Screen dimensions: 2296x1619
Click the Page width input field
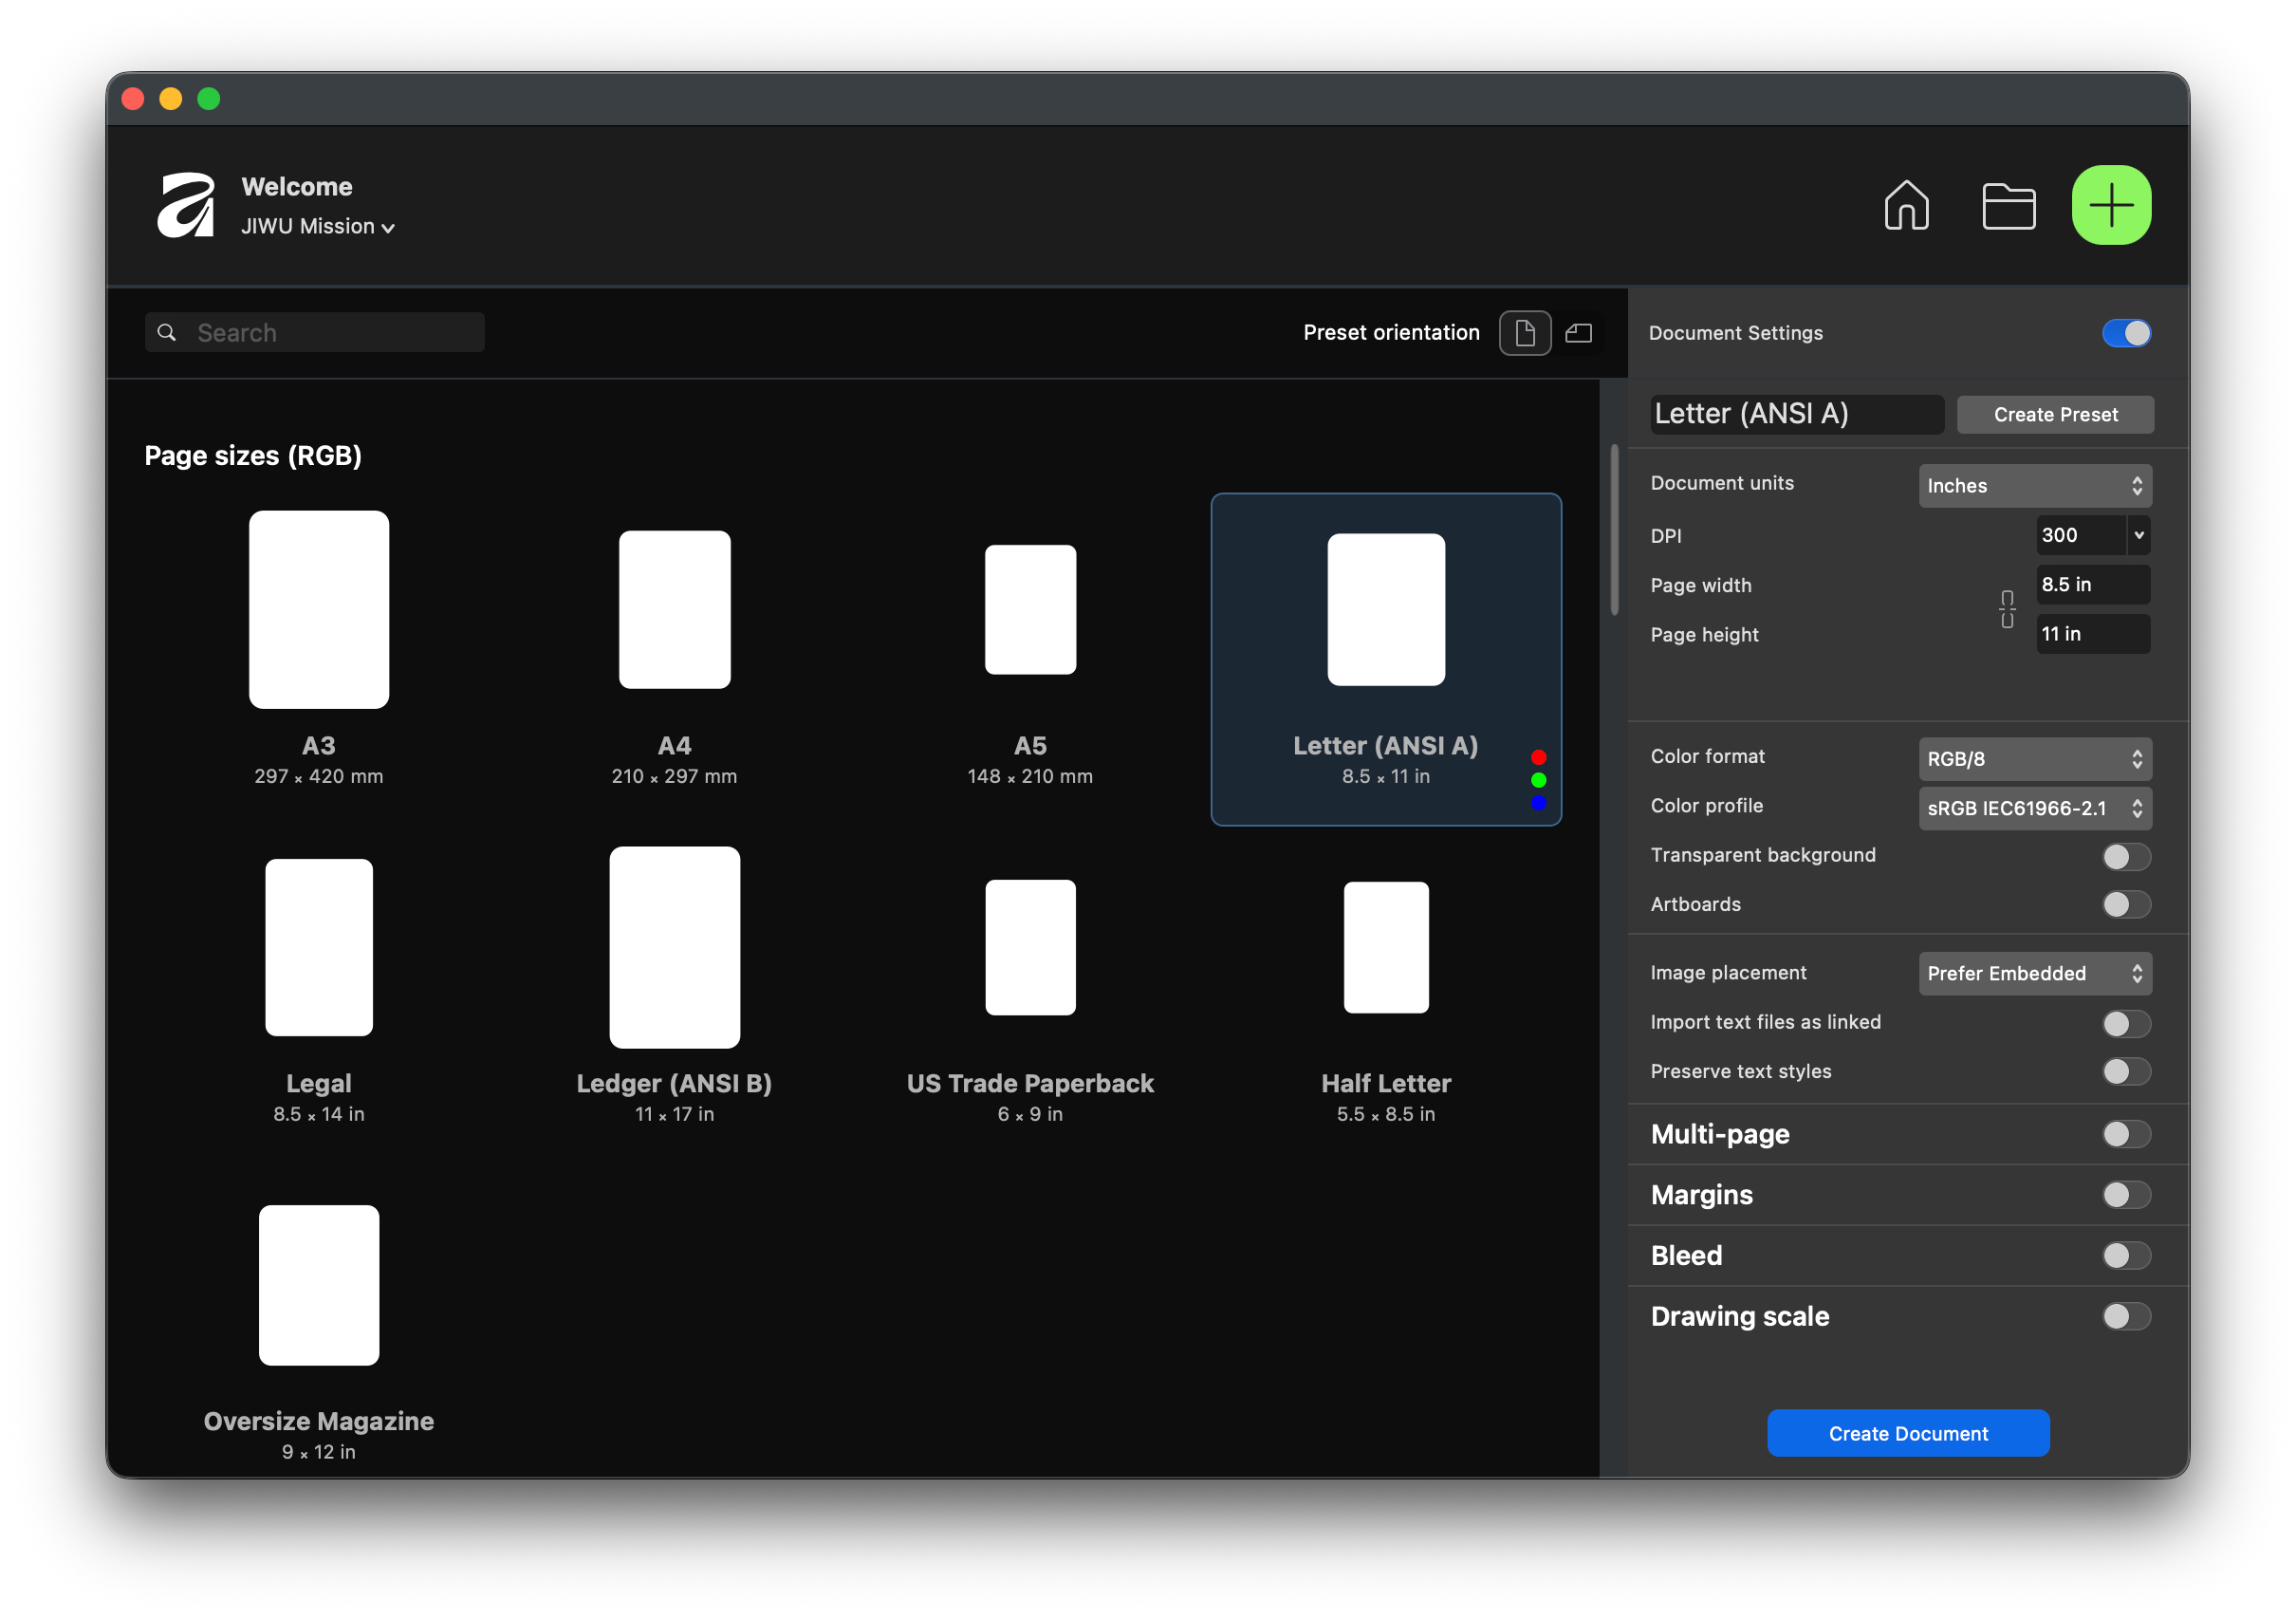click(2092, 585)
